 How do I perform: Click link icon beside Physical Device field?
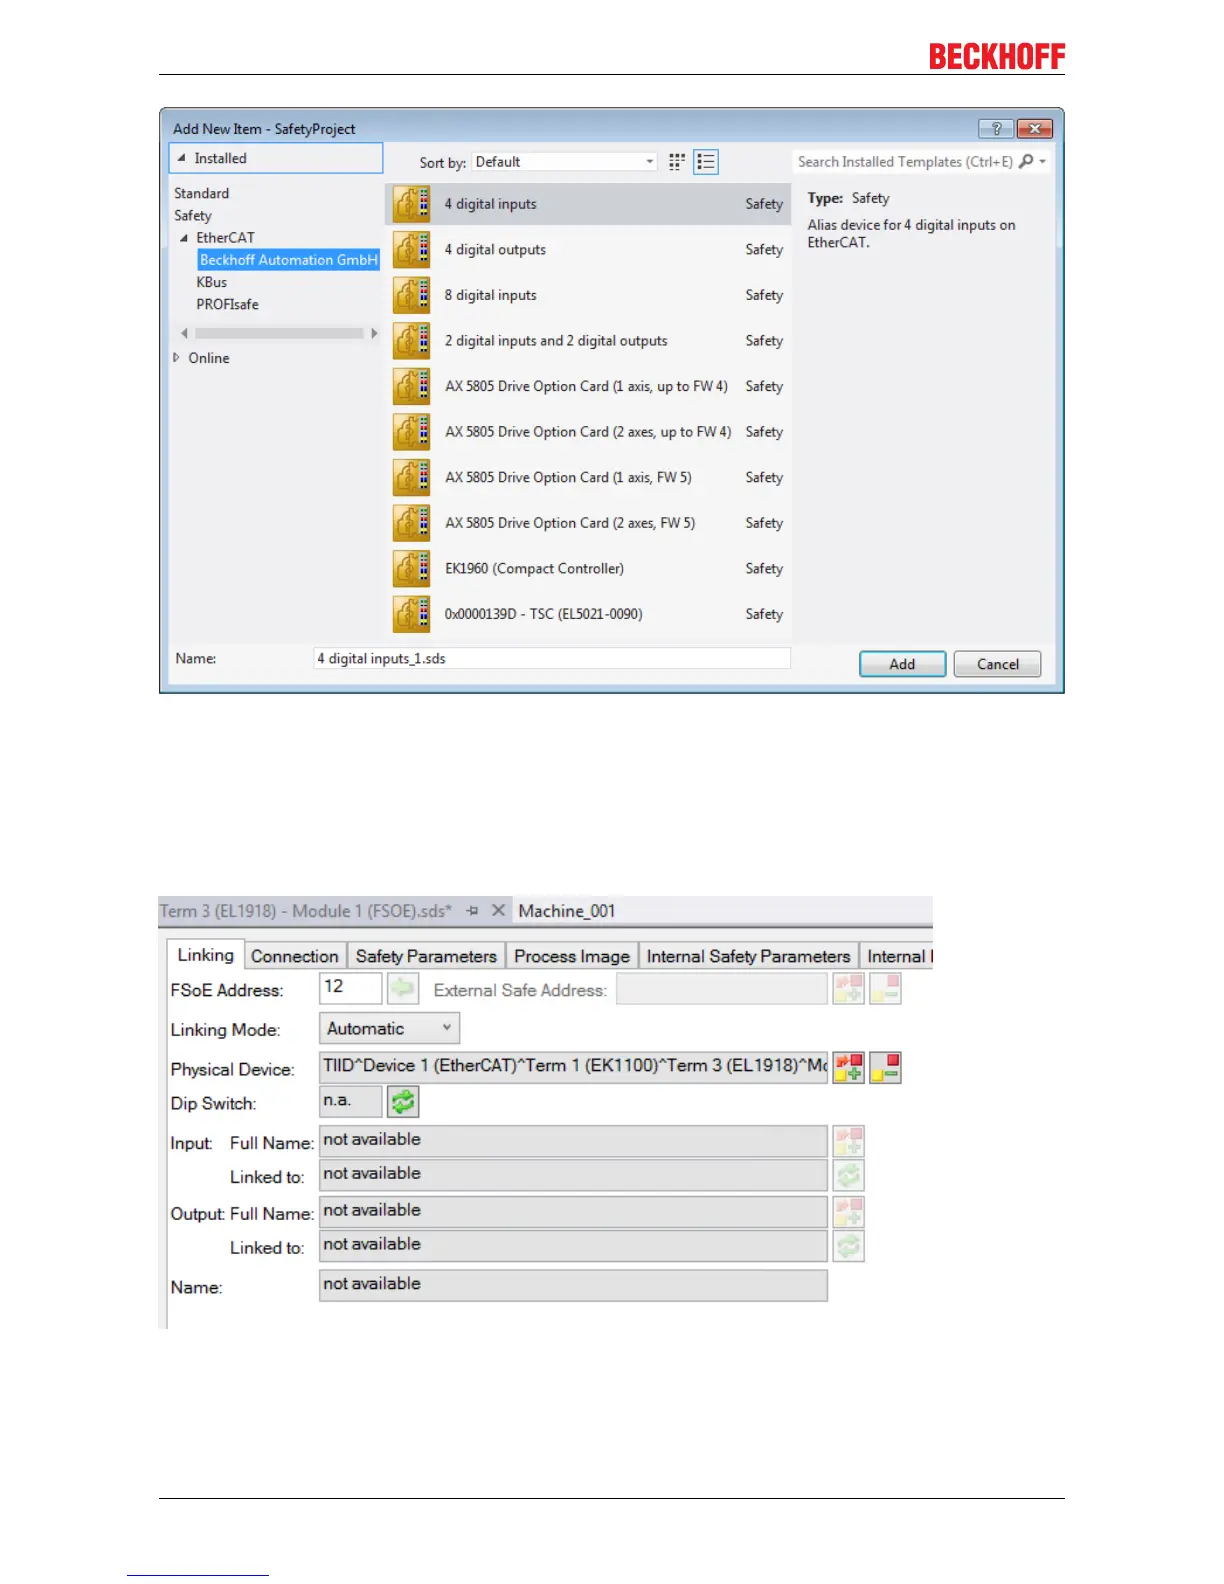tap(848, 1067)
